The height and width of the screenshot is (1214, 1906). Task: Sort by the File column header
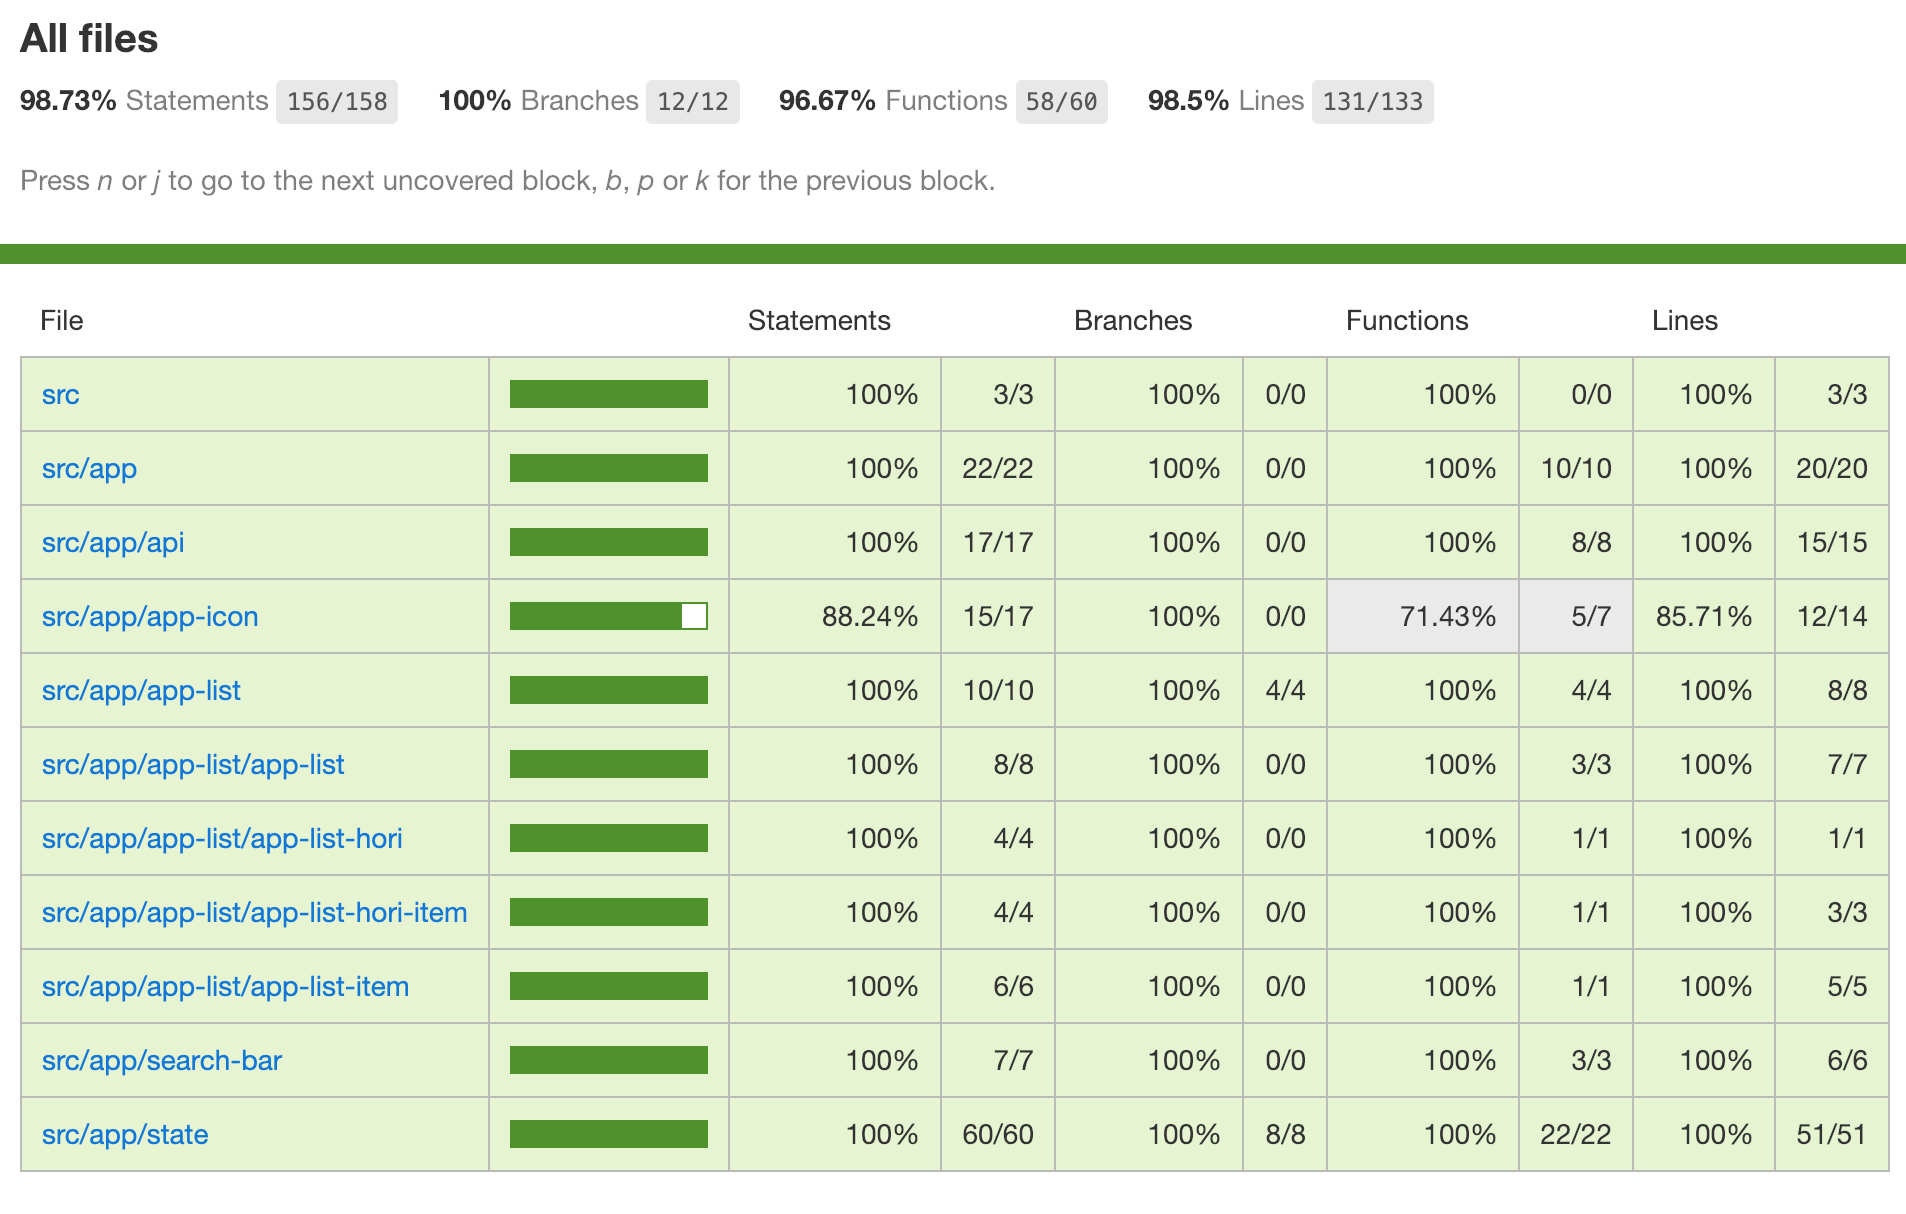click(62, 321)
